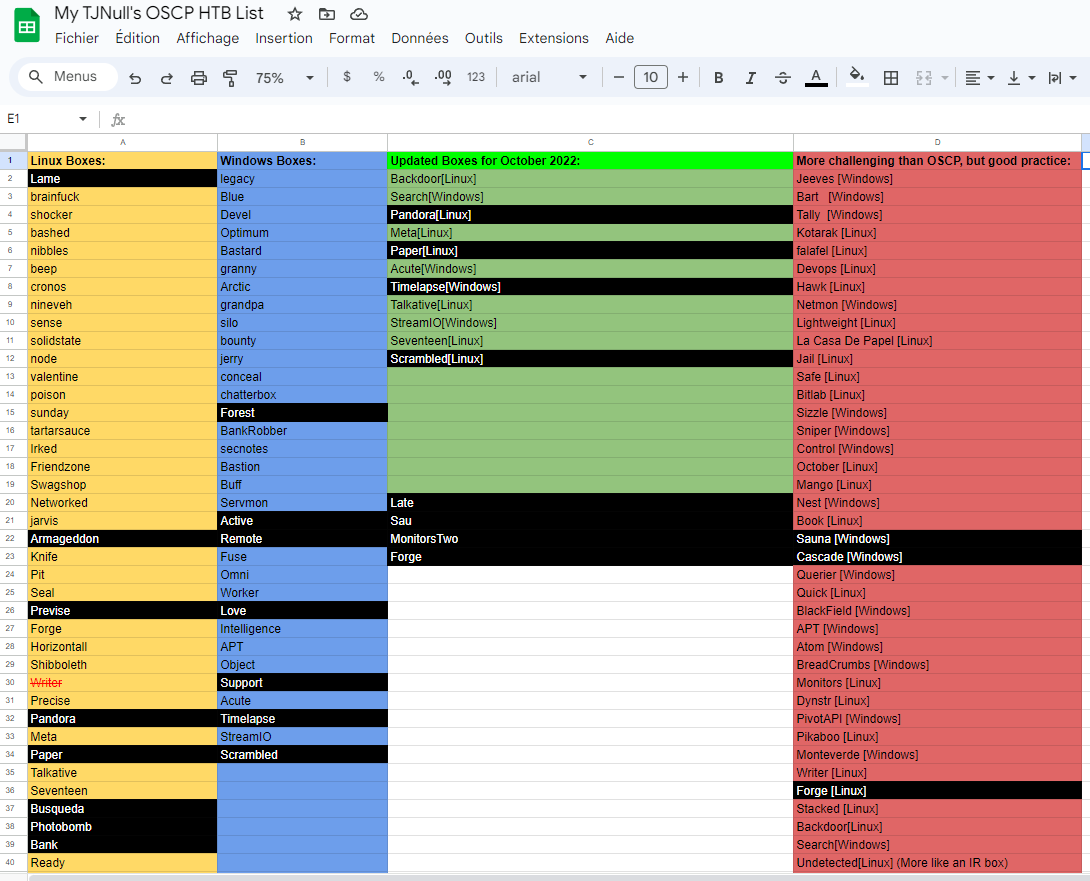Select the 'La Casa De Papel [Linux]' cell
1090x881 pixels.
coord(938,341)
